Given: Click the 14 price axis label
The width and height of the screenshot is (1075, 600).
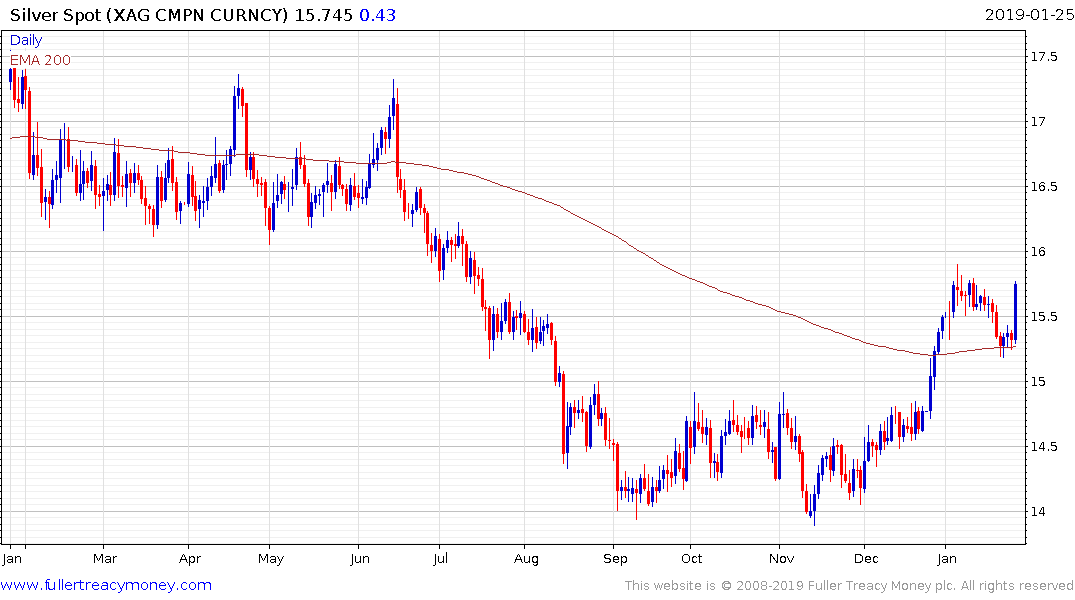Looking at the screenshot, I should point(1038,512).
